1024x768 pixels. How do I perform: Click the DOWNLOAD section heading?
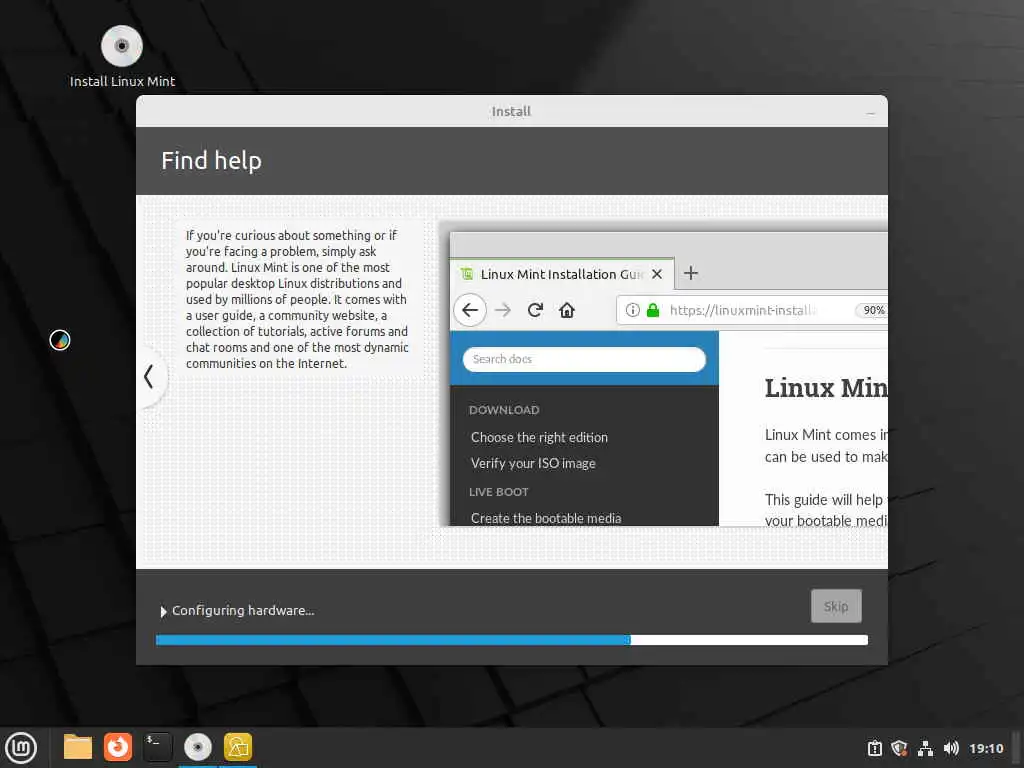coord(504,410)
